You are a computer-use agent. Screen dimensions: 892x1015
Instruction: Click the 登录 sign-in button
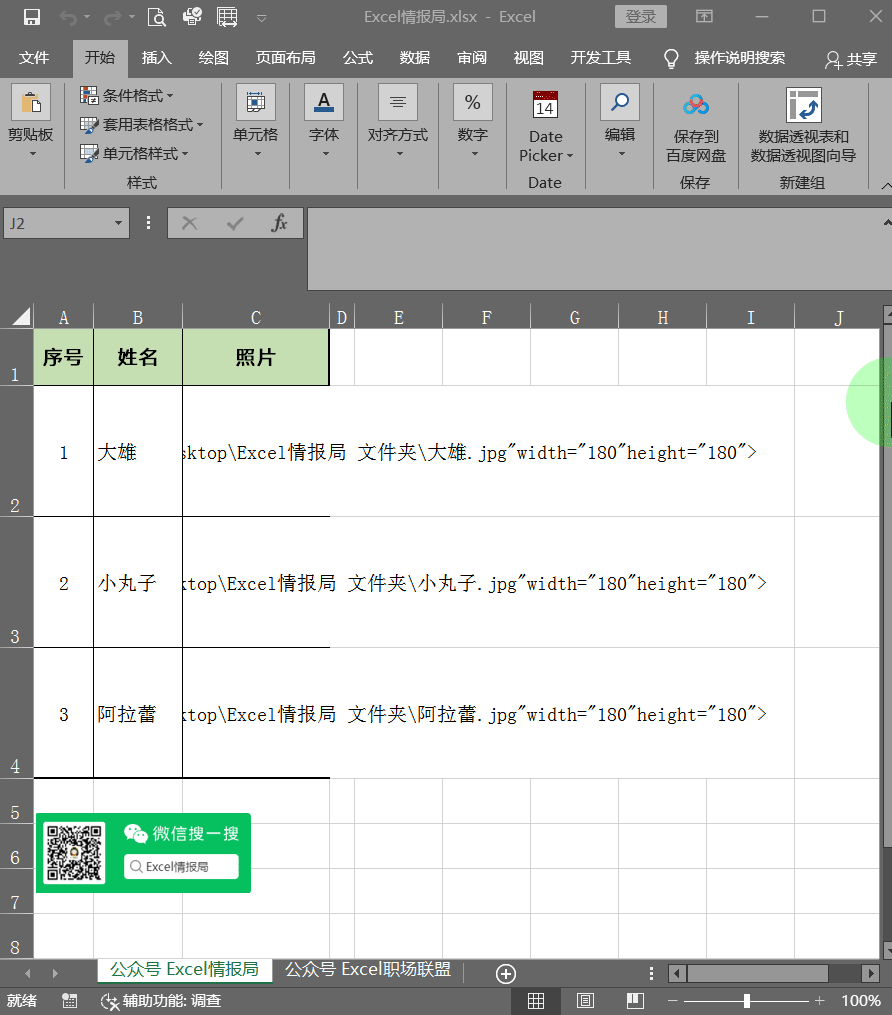tap(641, 17)
